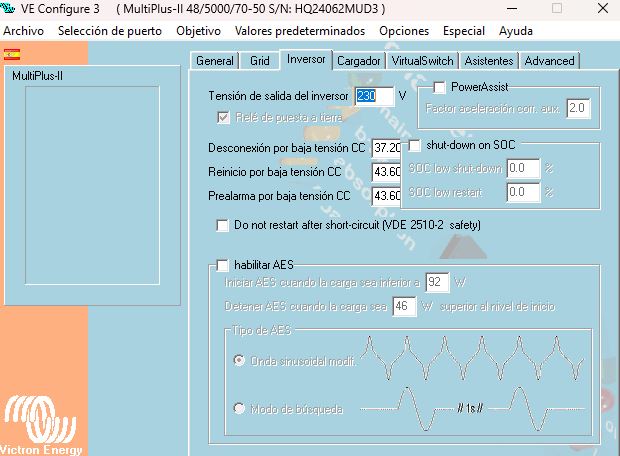Click the search mode waveform diagram
620x456 pixels.
pos(473,409)
